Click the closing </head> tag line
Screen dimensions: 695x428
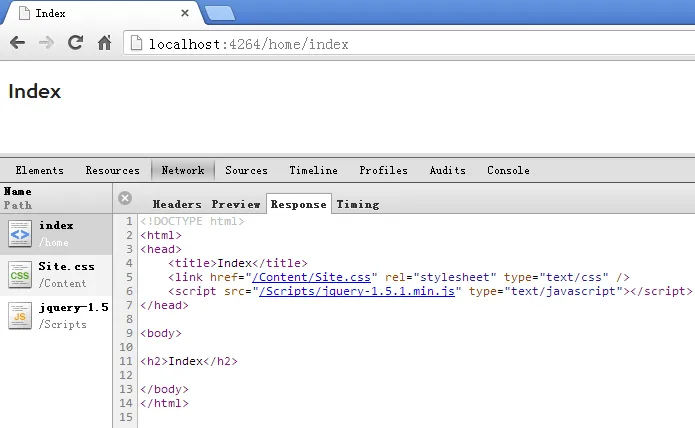[x=164, y=305]
